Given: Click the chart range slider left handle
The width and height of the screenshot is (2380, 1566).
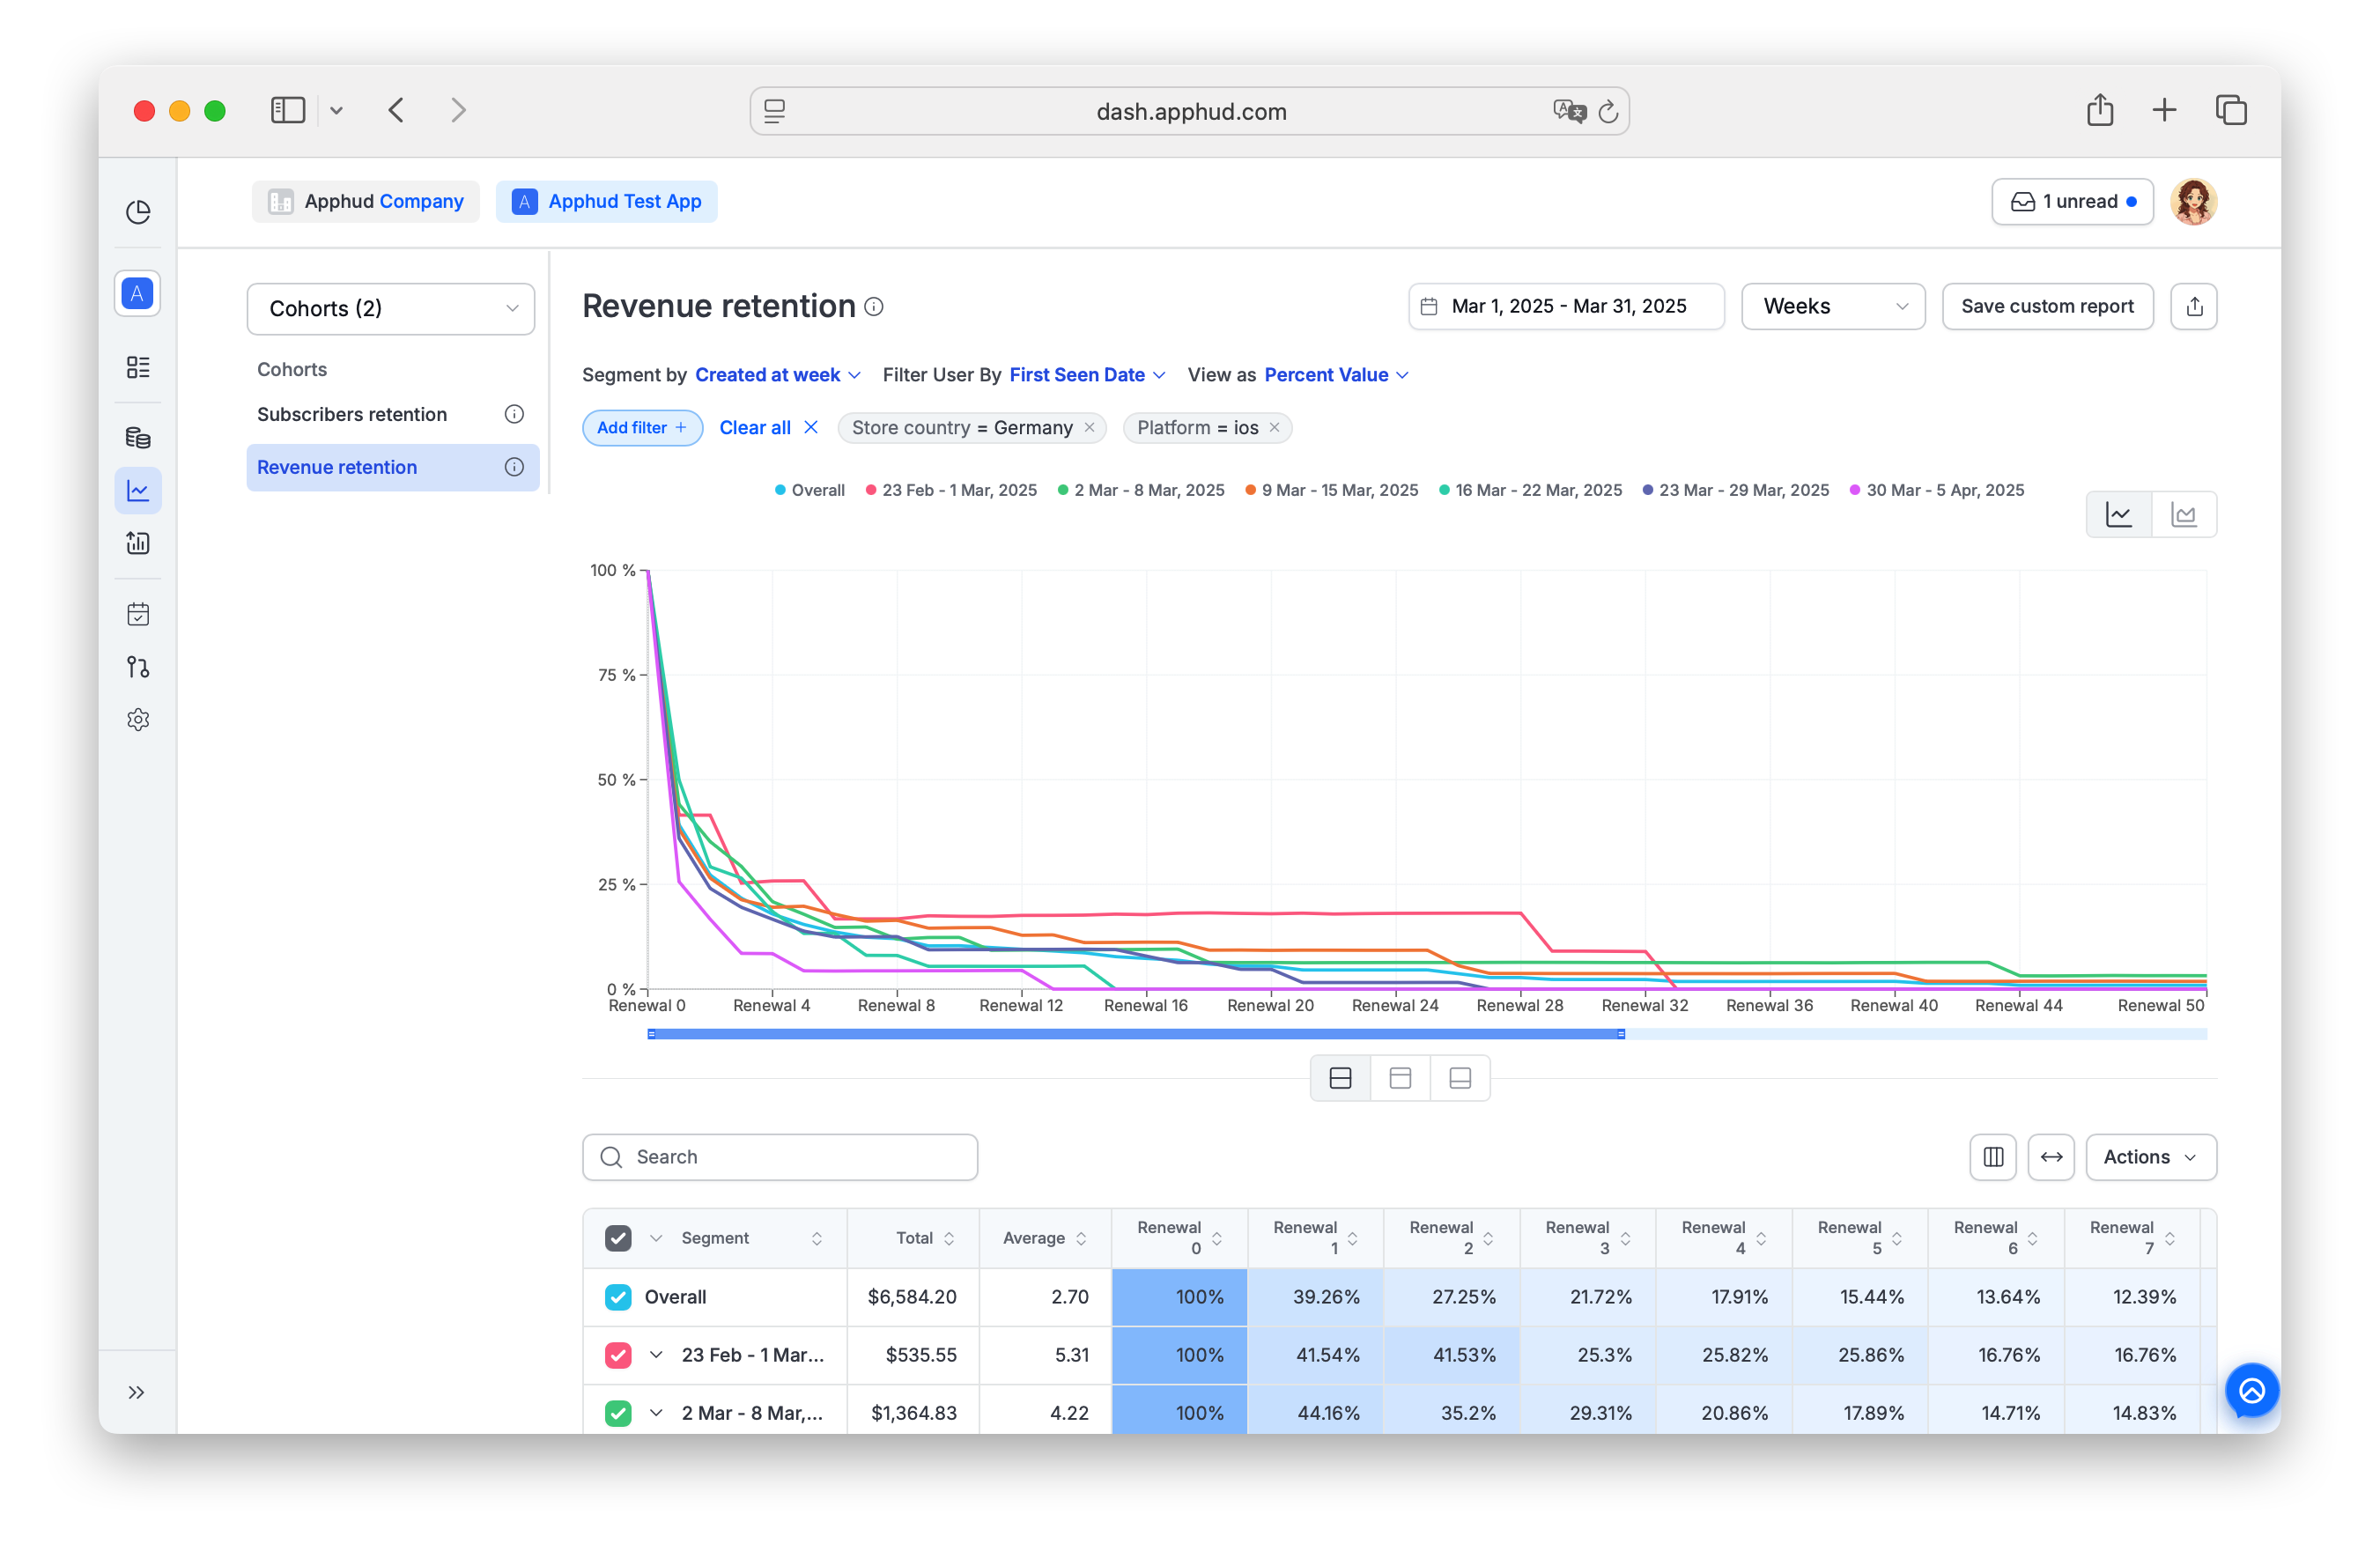Looking at the screenshot, I should pos(652,1034).
